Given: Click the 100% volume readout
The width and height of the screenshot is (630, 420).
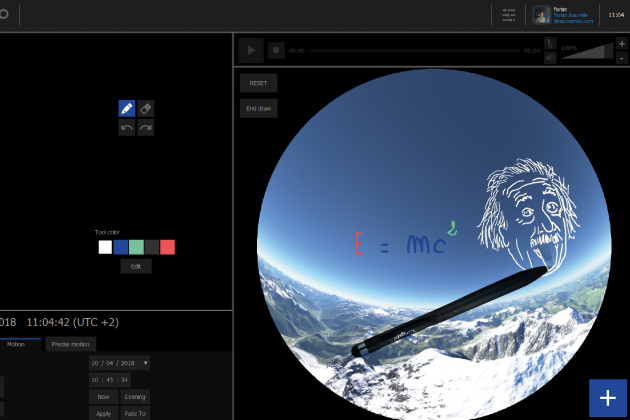Looking at the screenshot, I should click(x=569, y=48).
